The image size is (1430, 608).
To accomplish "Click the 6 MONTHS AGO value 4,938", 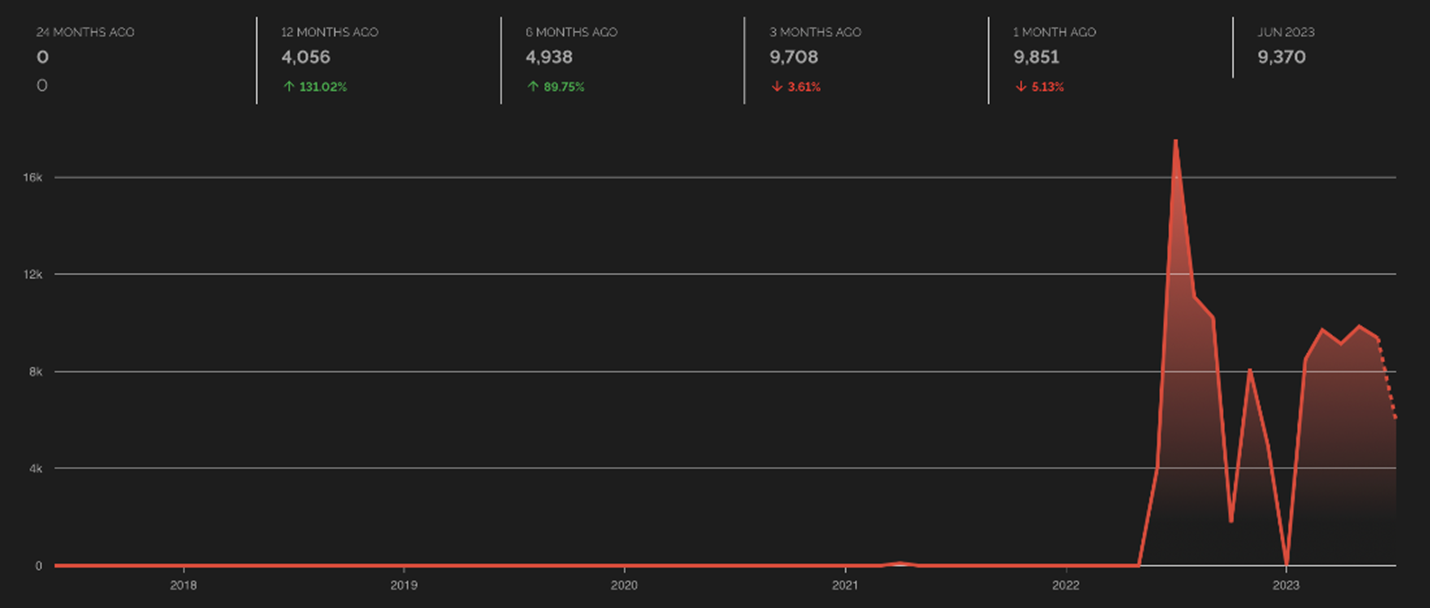I will (x=549, y=57).
